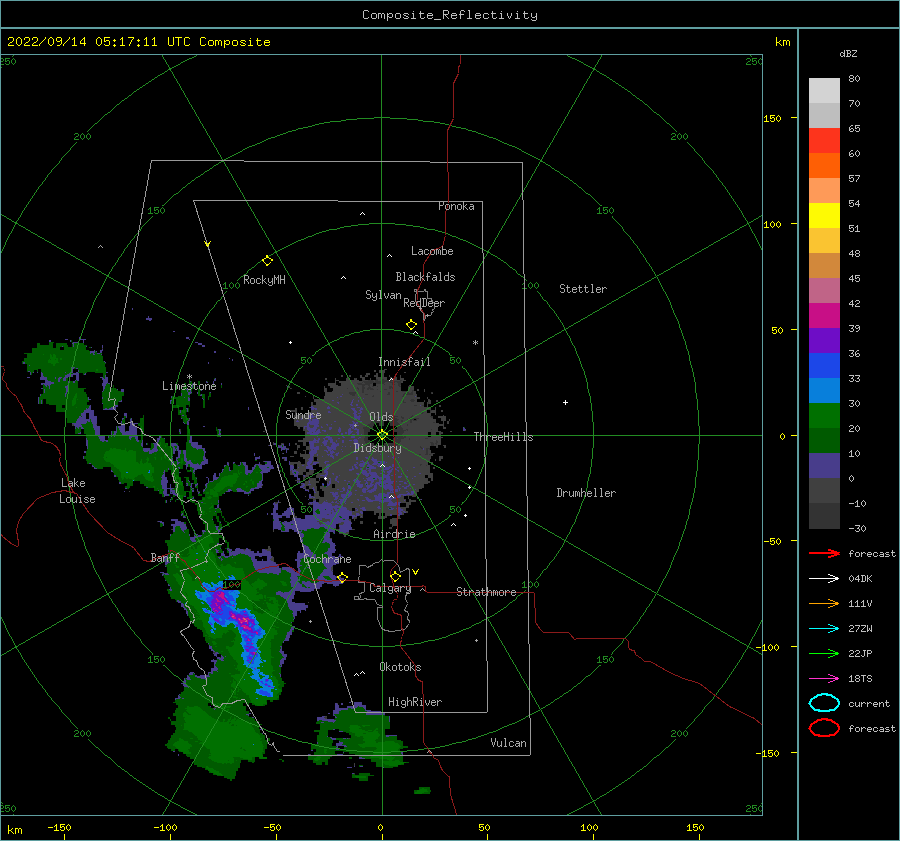The image size is (900, 841).
Task: Pick the orange 60 dBZ color swatch
Action: tap(824, 166)
